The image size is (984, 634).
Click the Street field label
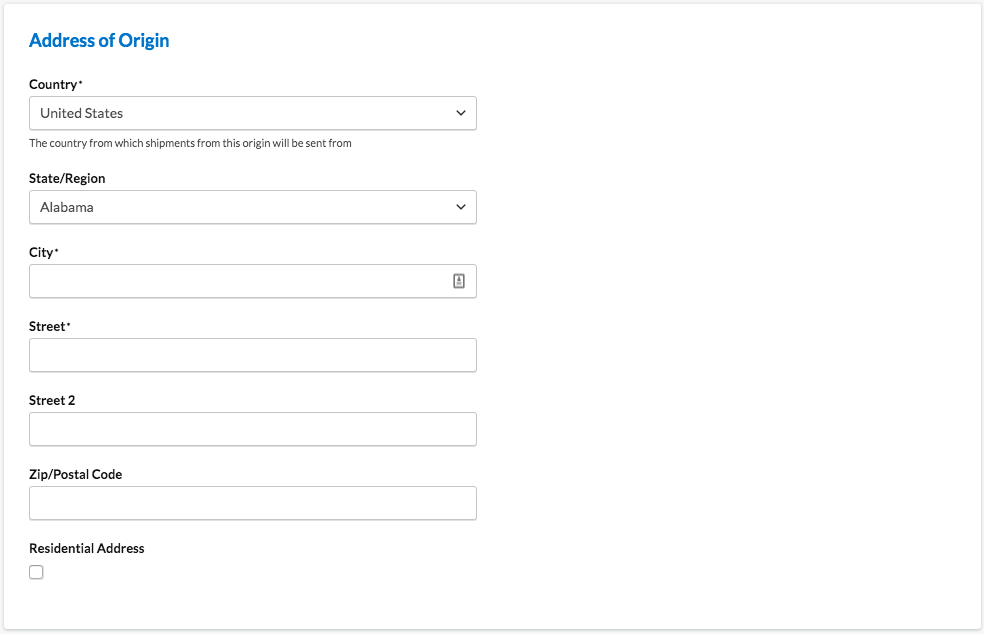47,326
